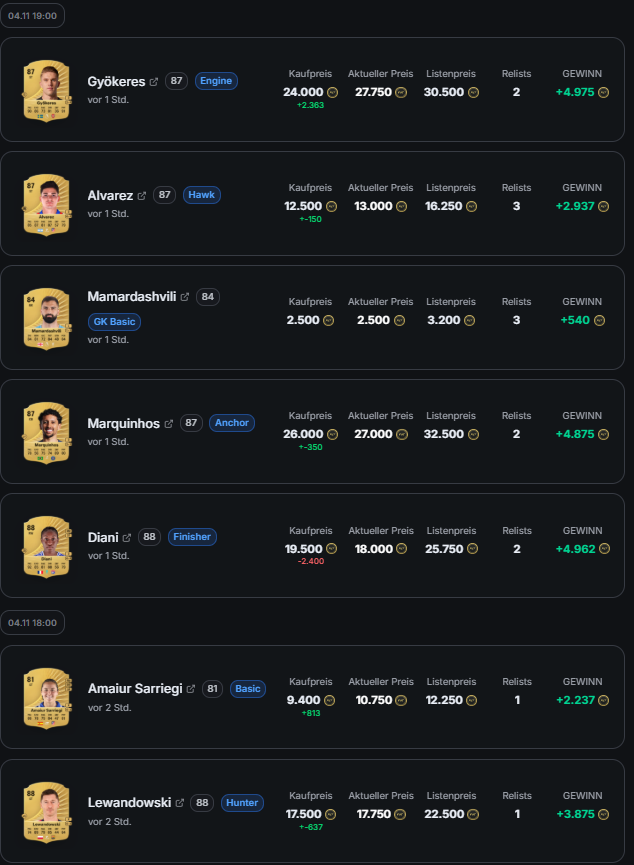Select the GK Basic badge for Mamardashvili
This screenshot has width=634, height=865.
tap(114, 322)
